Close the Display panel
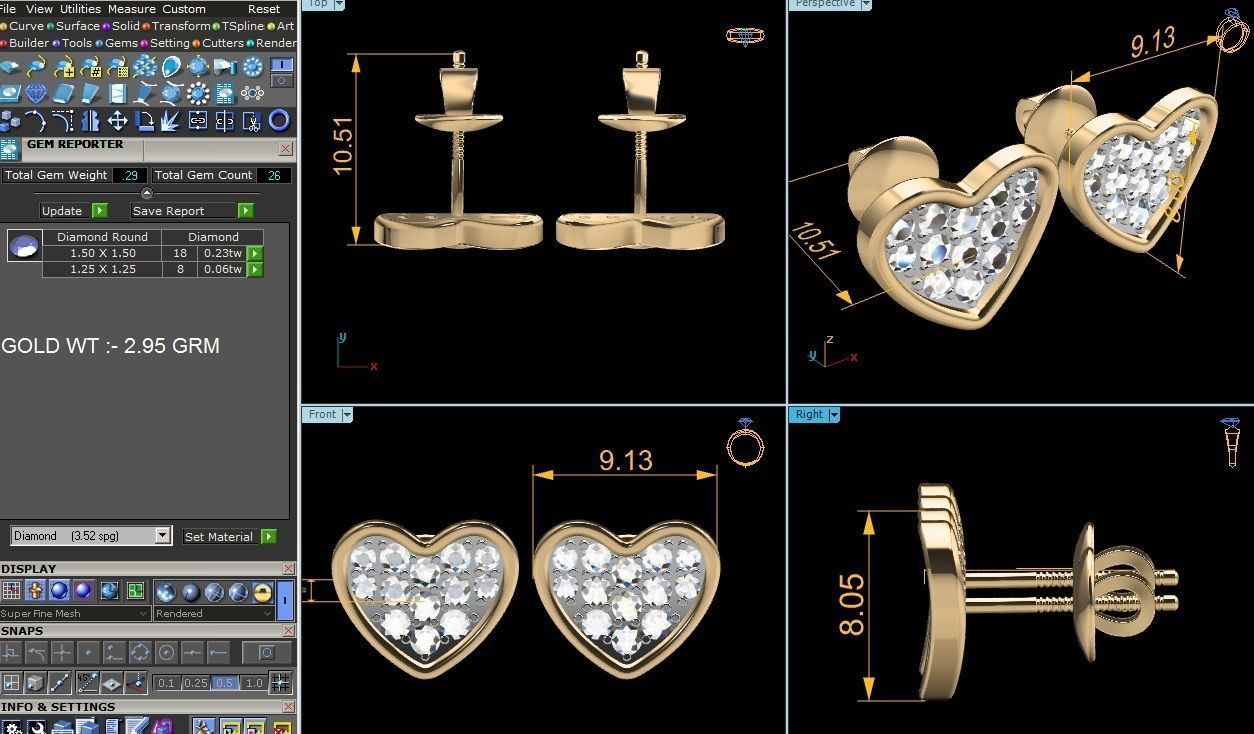 tap(288, 569)
